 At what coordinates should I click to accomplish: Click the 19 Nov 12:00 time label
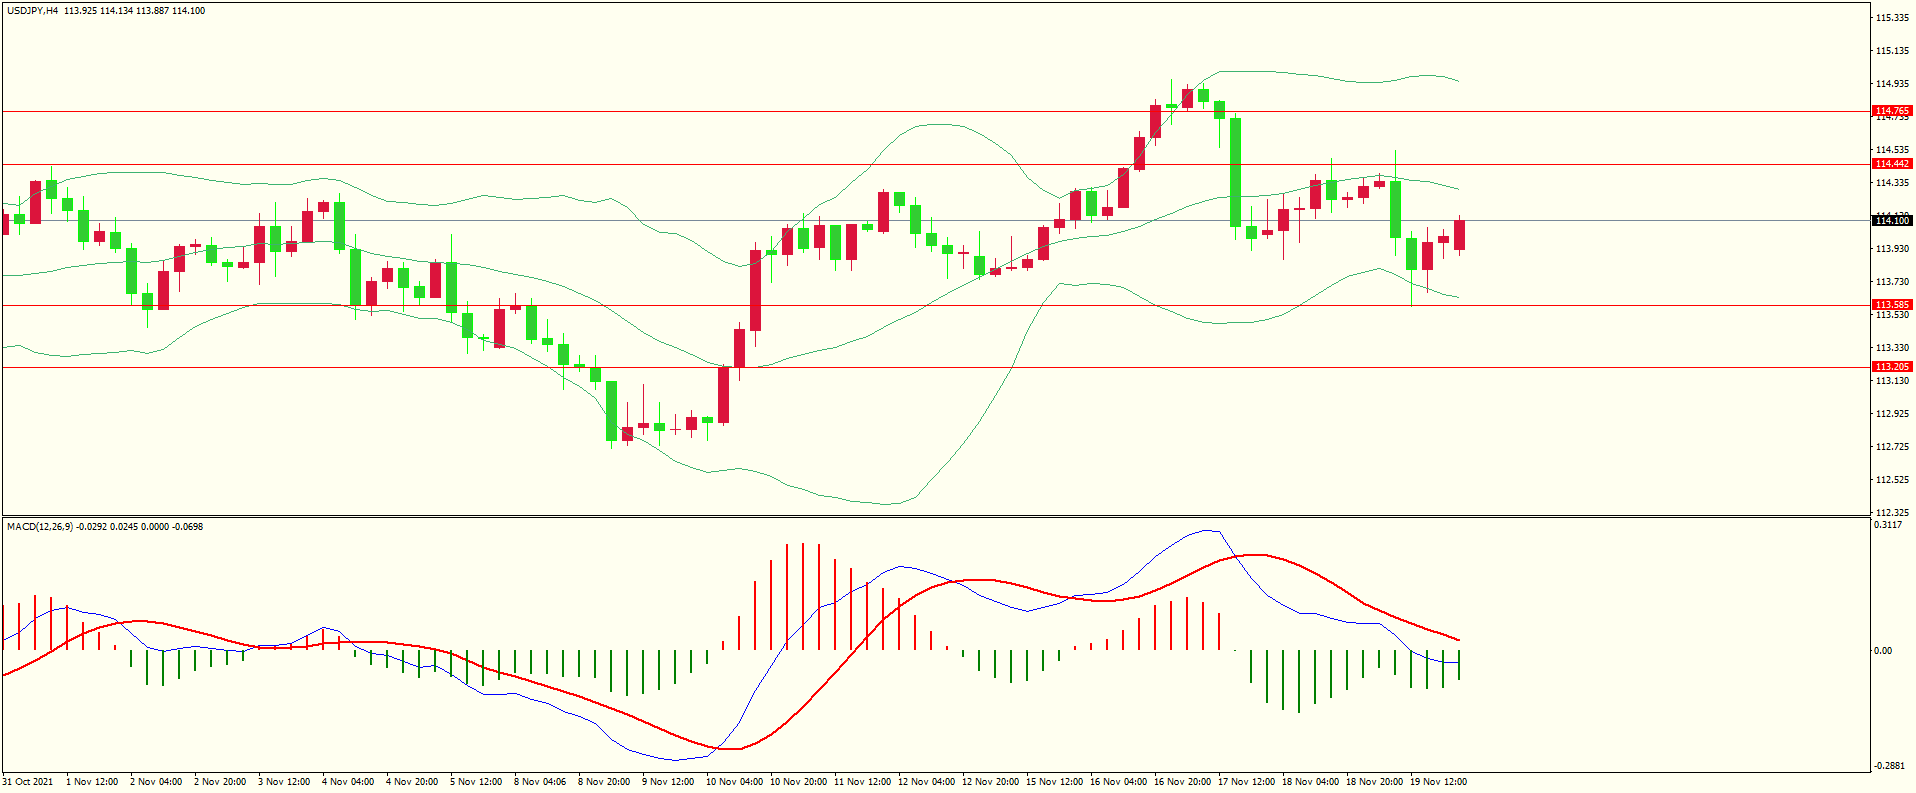tap(1439, 782)
